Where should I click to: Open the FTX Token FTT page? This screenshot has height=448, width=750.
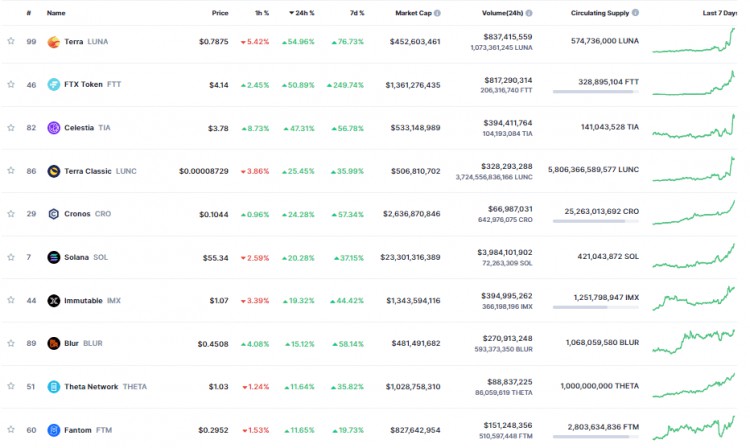coord(92,85)
